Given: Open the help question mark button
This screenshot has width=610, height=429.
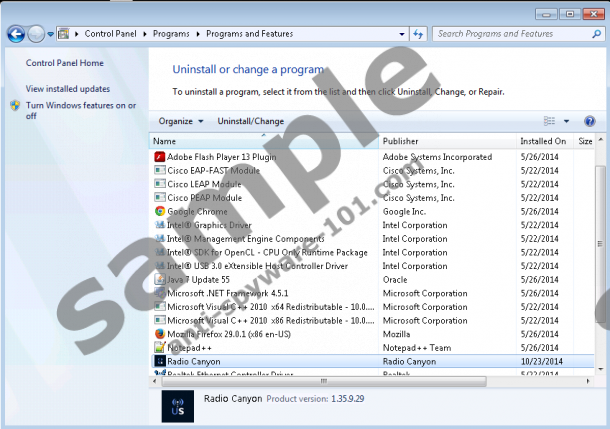Looking at the screenshot, I should (x=589, y=121).
